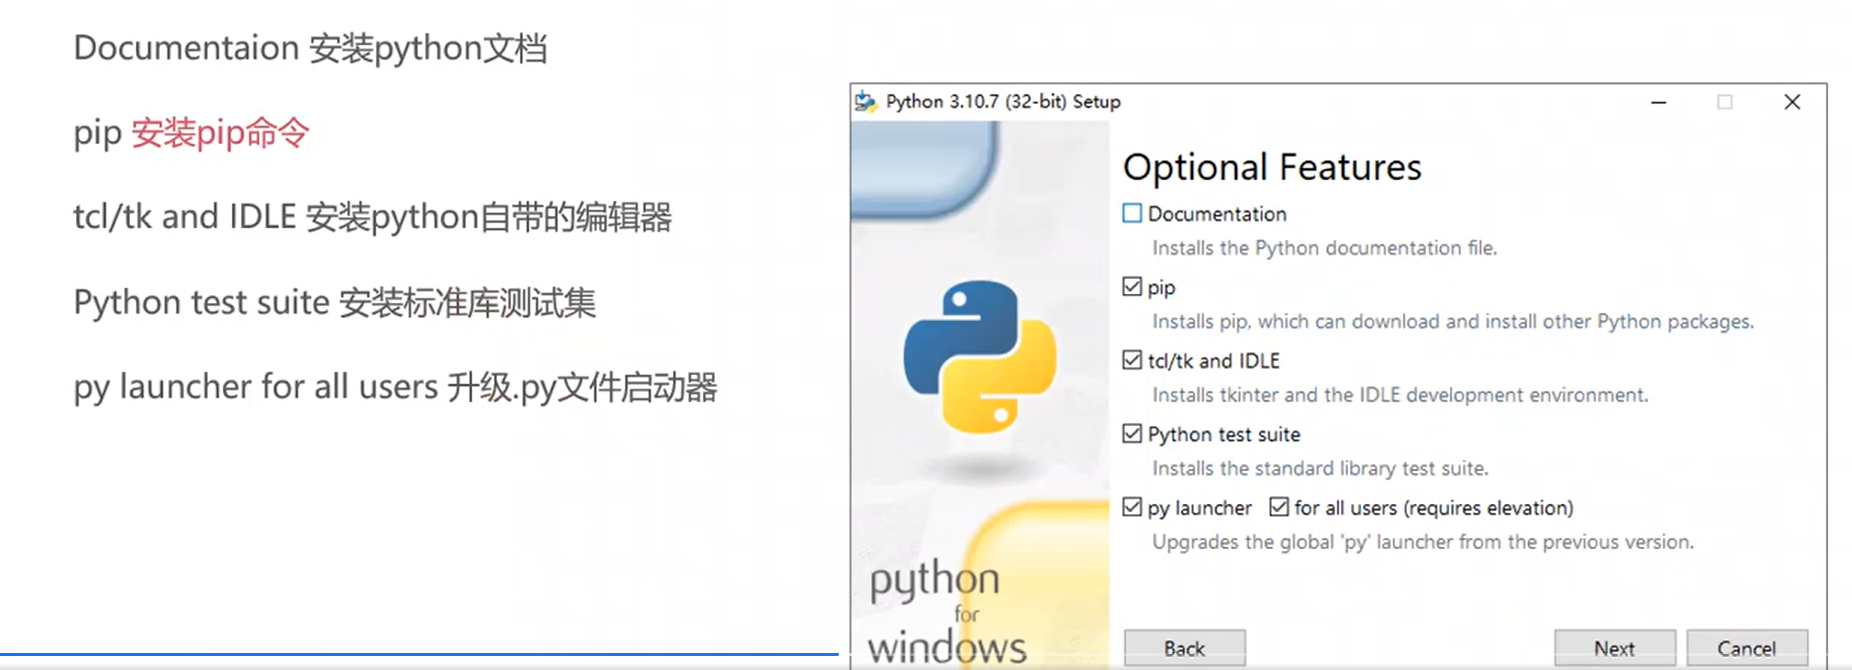1852x670 pixels.
Task: Uncheck the Python test suite option
Action: [x=1132, y=434]
